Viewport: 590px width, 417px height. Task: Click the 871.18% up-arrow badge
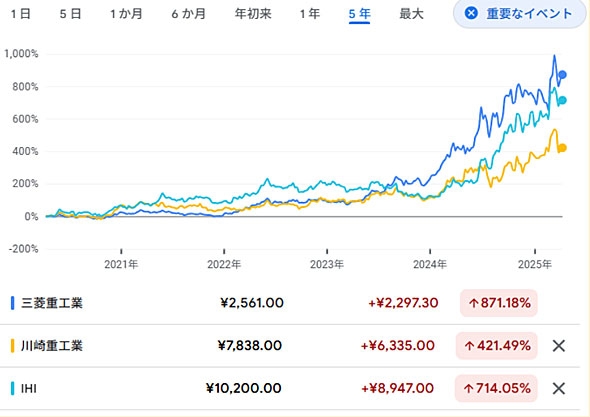[499, 303]
